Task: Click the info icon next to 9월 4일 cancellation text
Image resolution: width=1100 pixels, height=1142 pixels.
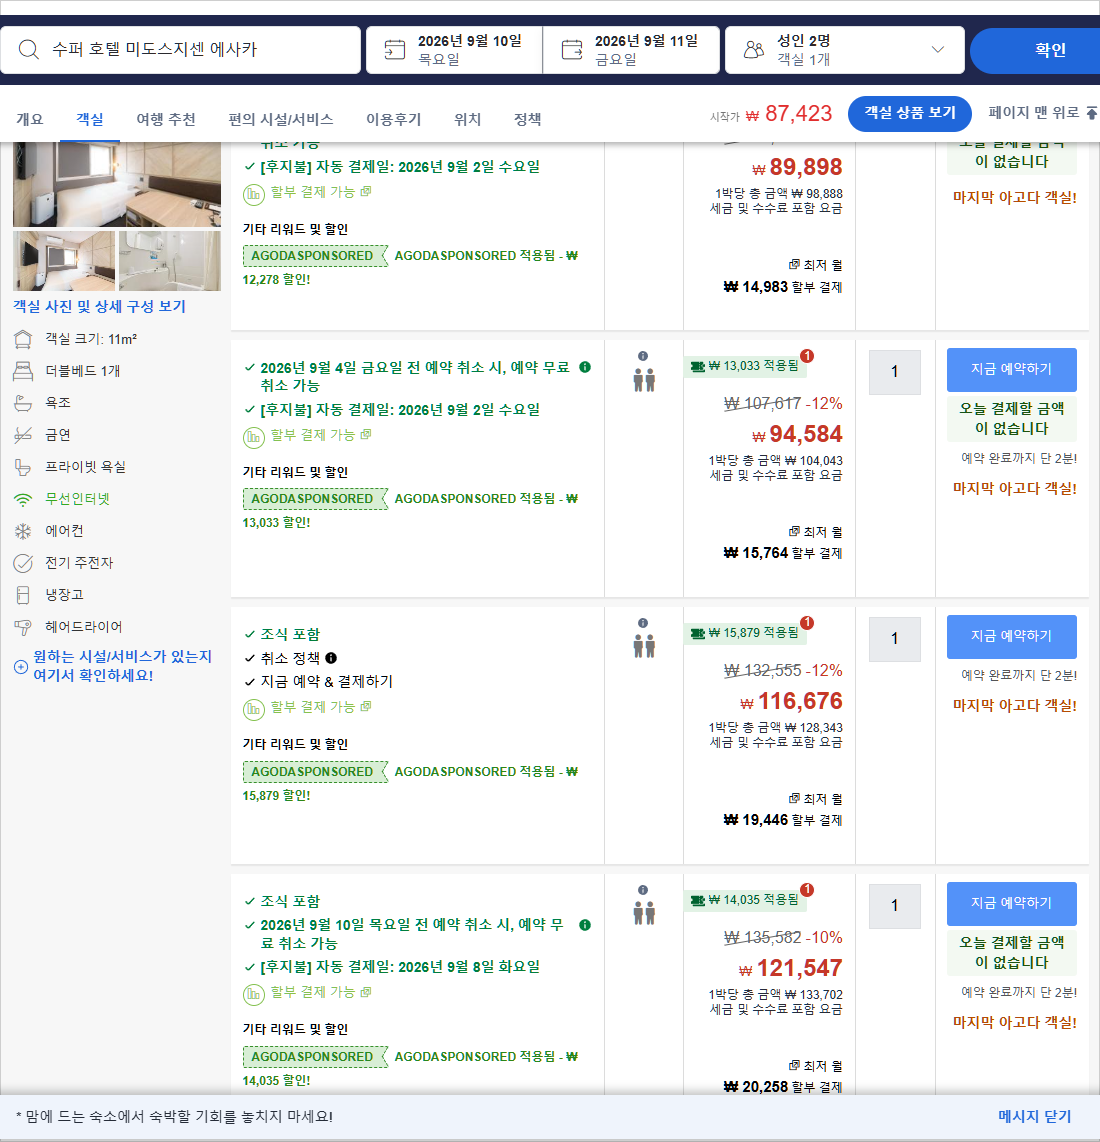Action: point(585,367)
